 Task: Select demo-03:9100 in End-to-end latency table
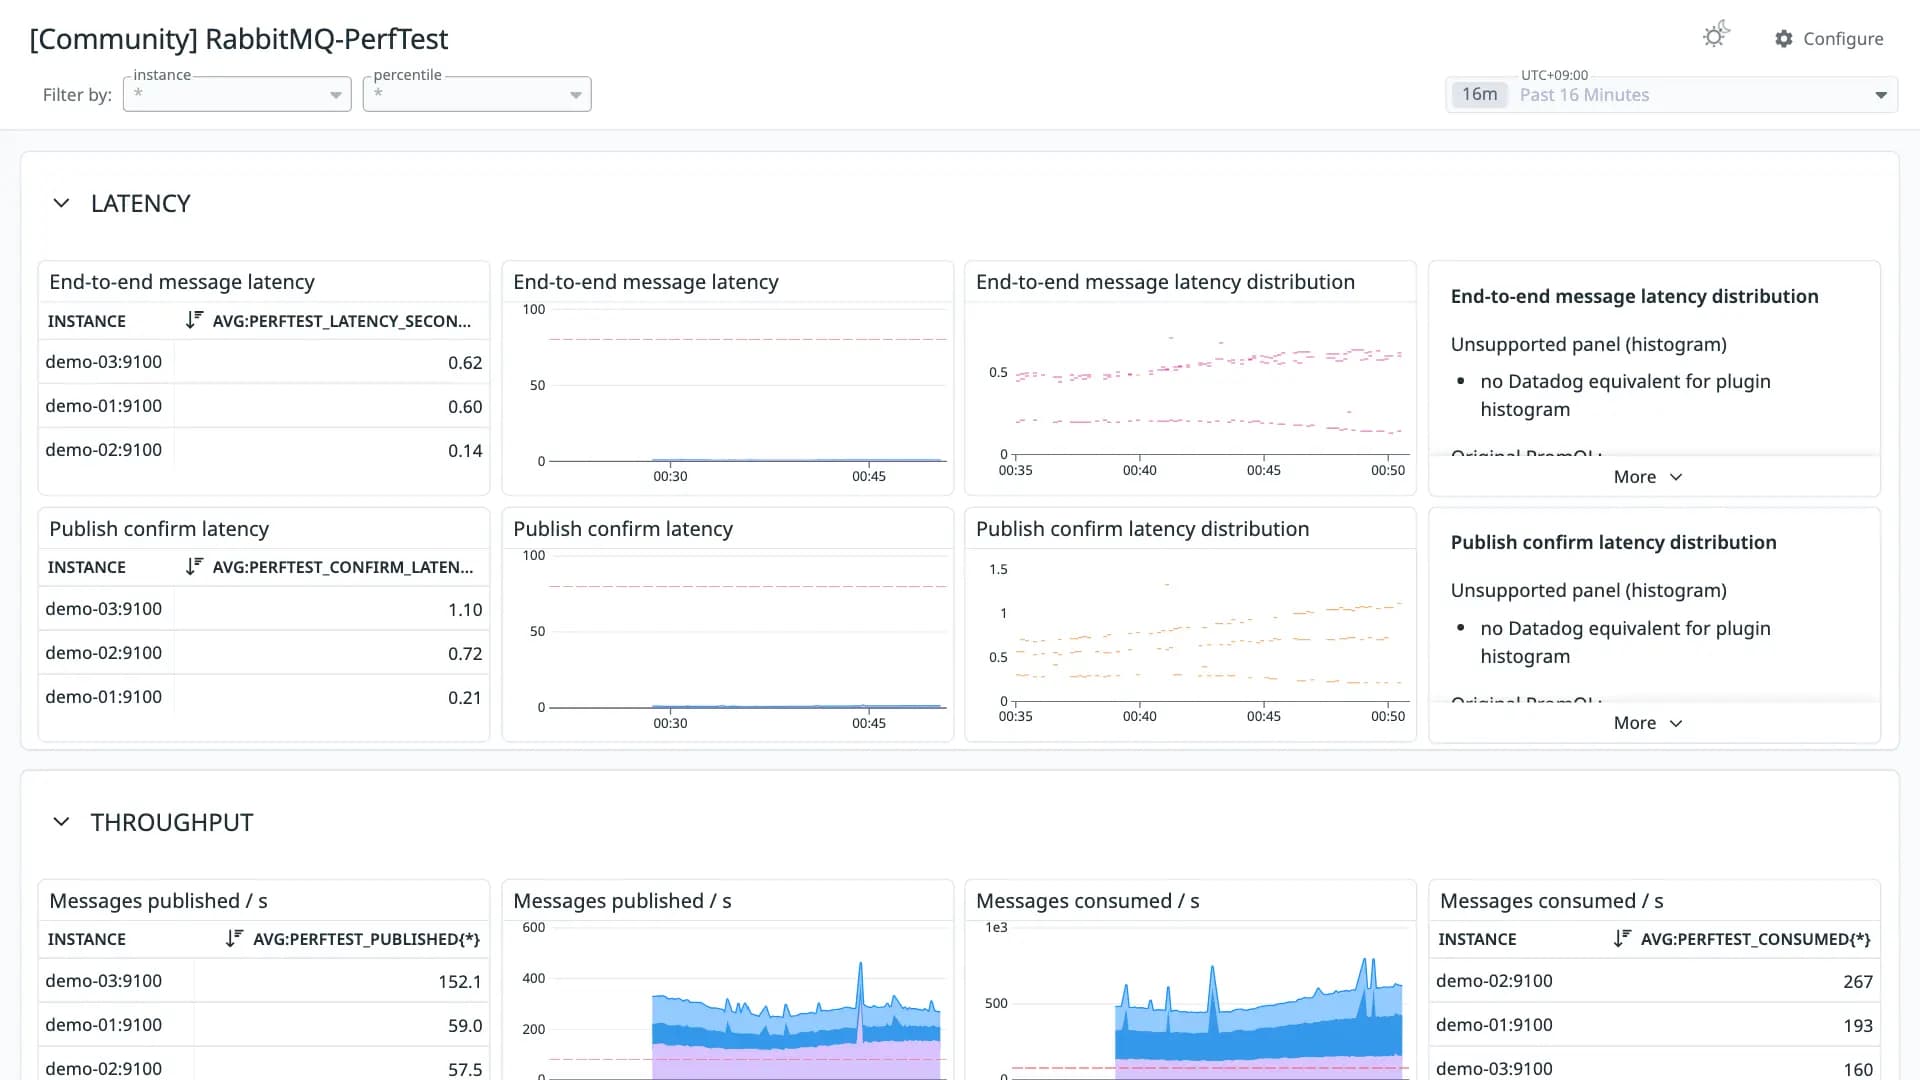(x=104, y=362)
